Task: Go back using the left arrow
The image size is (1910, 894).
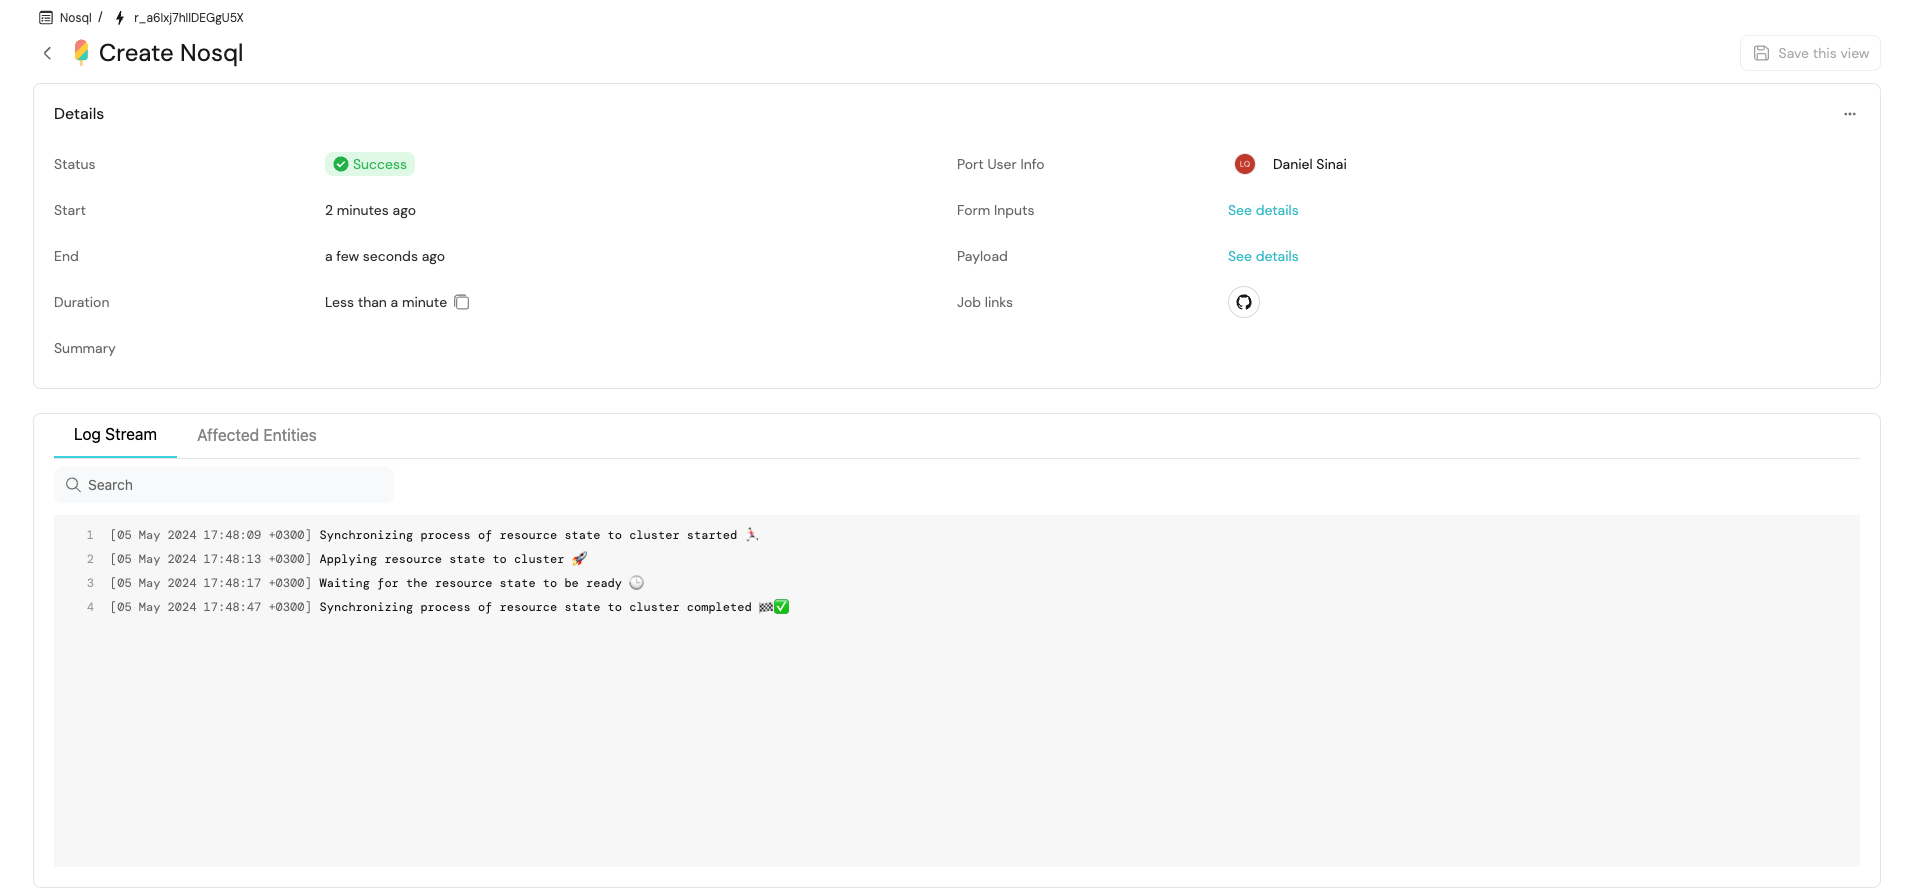Action: [47, 53]
